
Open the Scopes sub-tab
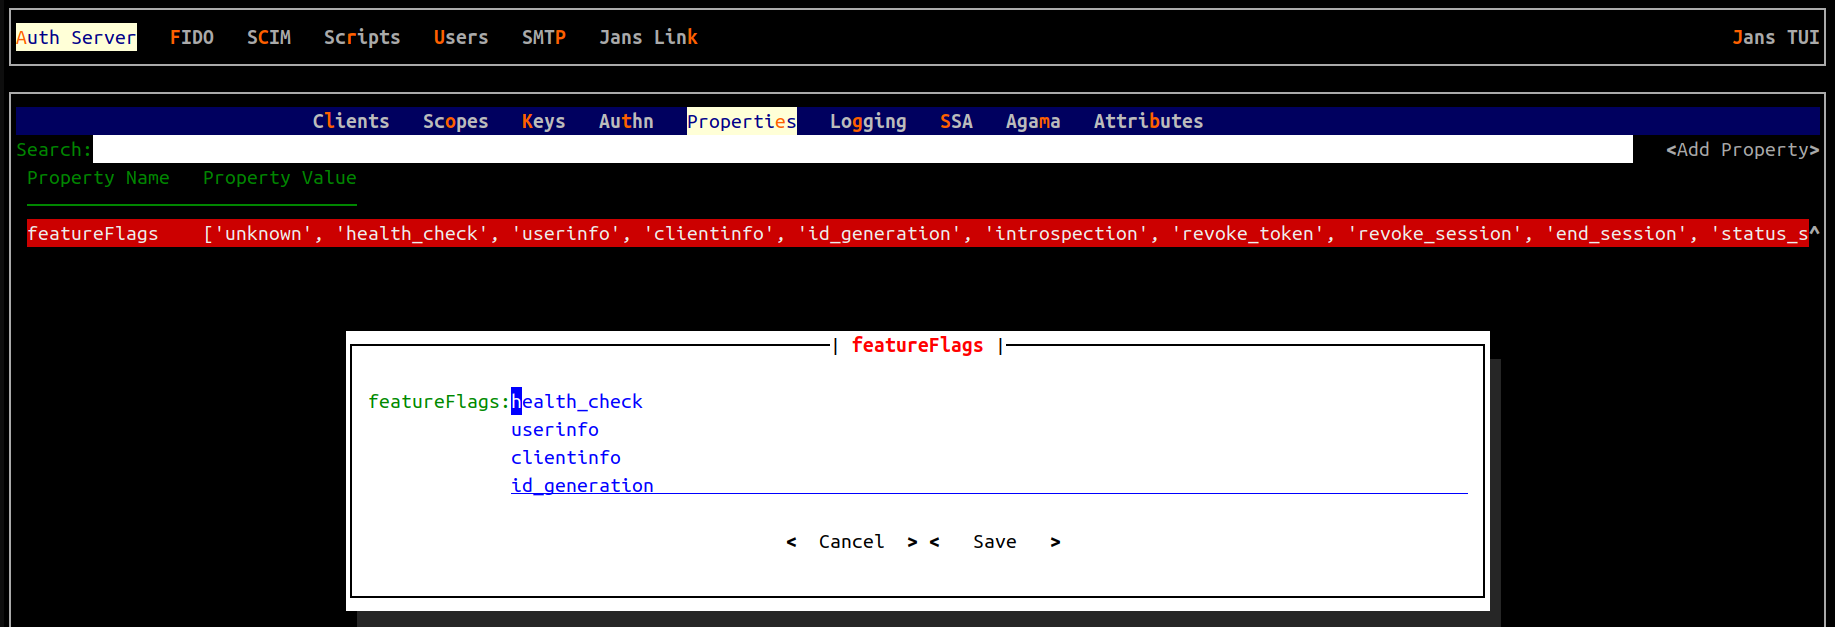[455, 122]
